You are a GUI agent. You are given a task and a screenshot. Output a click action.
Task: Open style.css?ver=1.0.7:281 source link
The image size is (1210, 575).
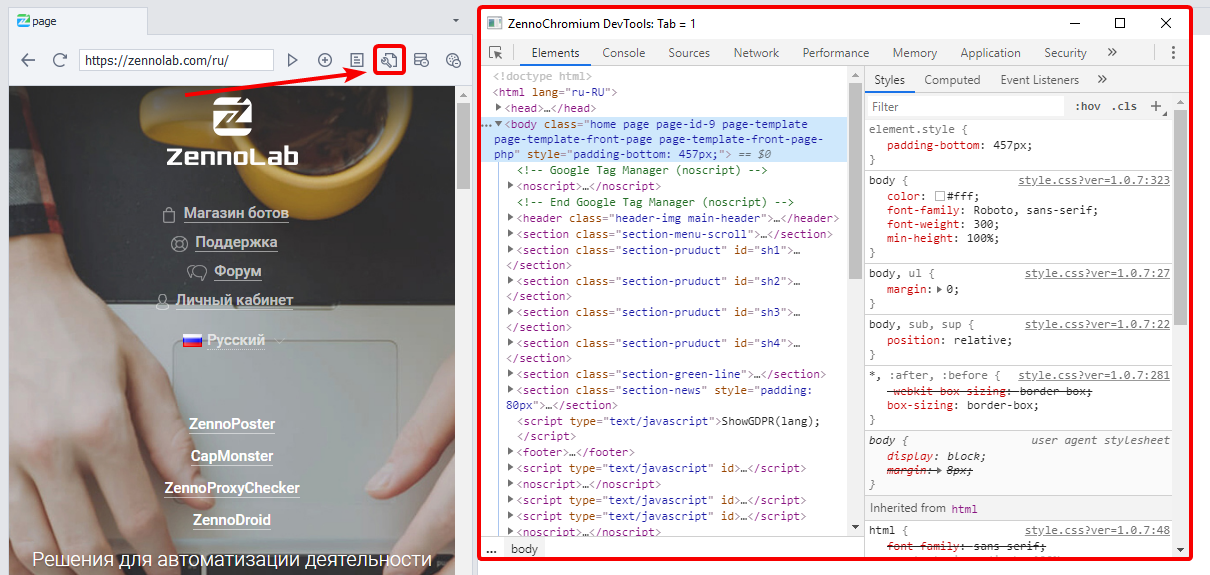pyautogui.click(x=1094, y=376)
